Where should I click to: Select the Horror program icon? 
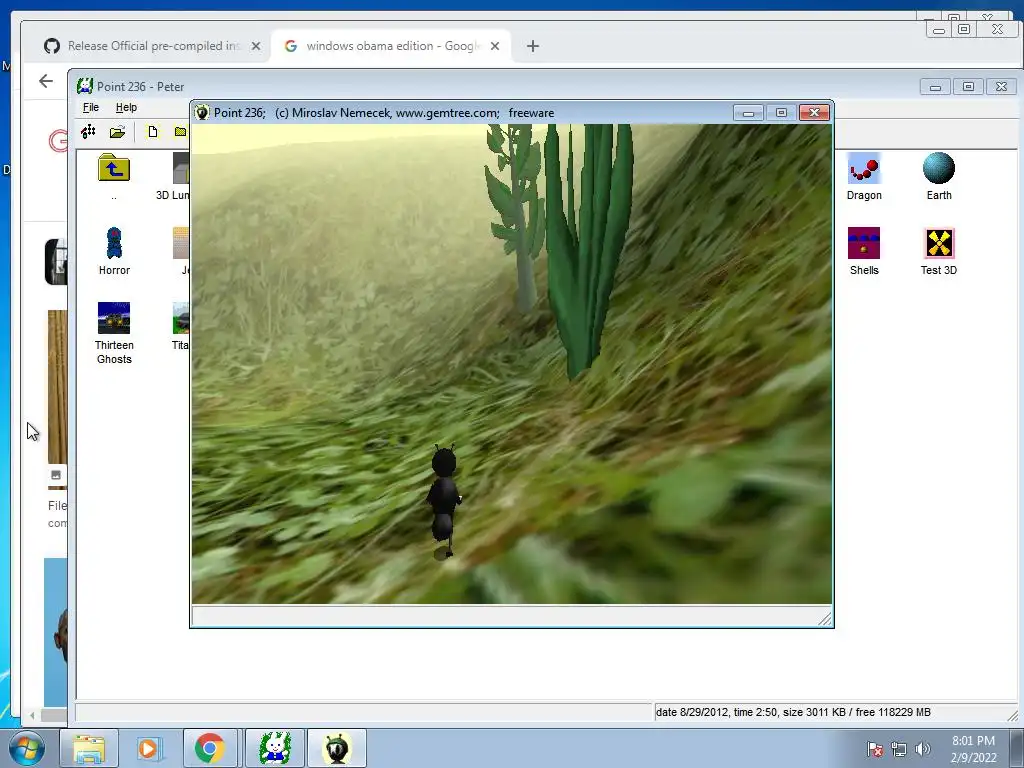coord(114,244)
